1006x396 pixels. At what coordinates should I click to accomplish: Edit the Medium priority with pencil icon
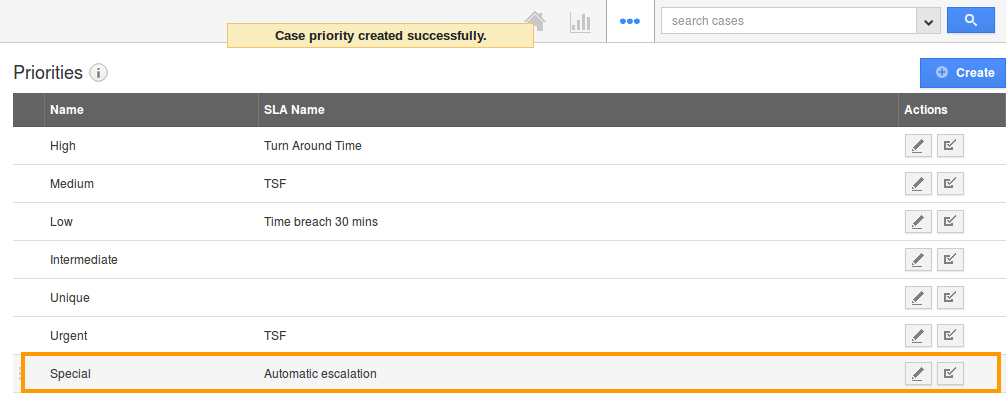coord(917,184)
